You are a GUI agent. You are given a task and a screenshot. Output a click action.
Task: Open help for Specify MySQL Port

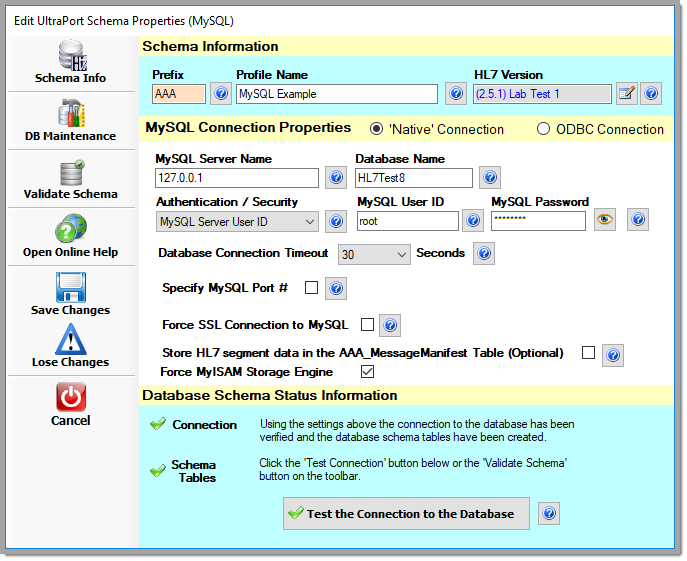336,288
